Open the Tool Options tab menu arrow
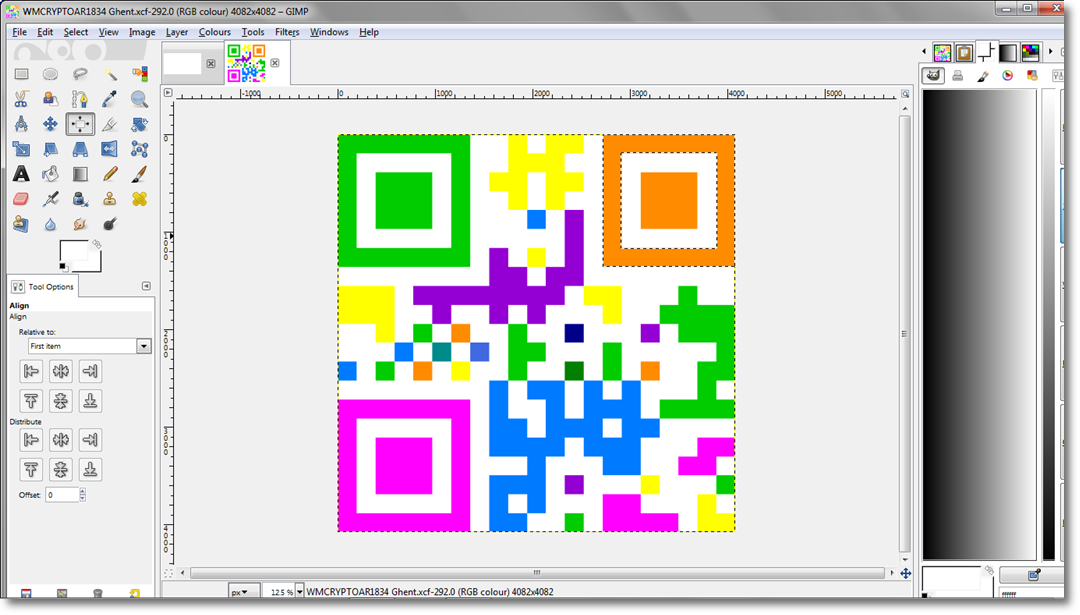1080x615 pixels. click(146, 286)
